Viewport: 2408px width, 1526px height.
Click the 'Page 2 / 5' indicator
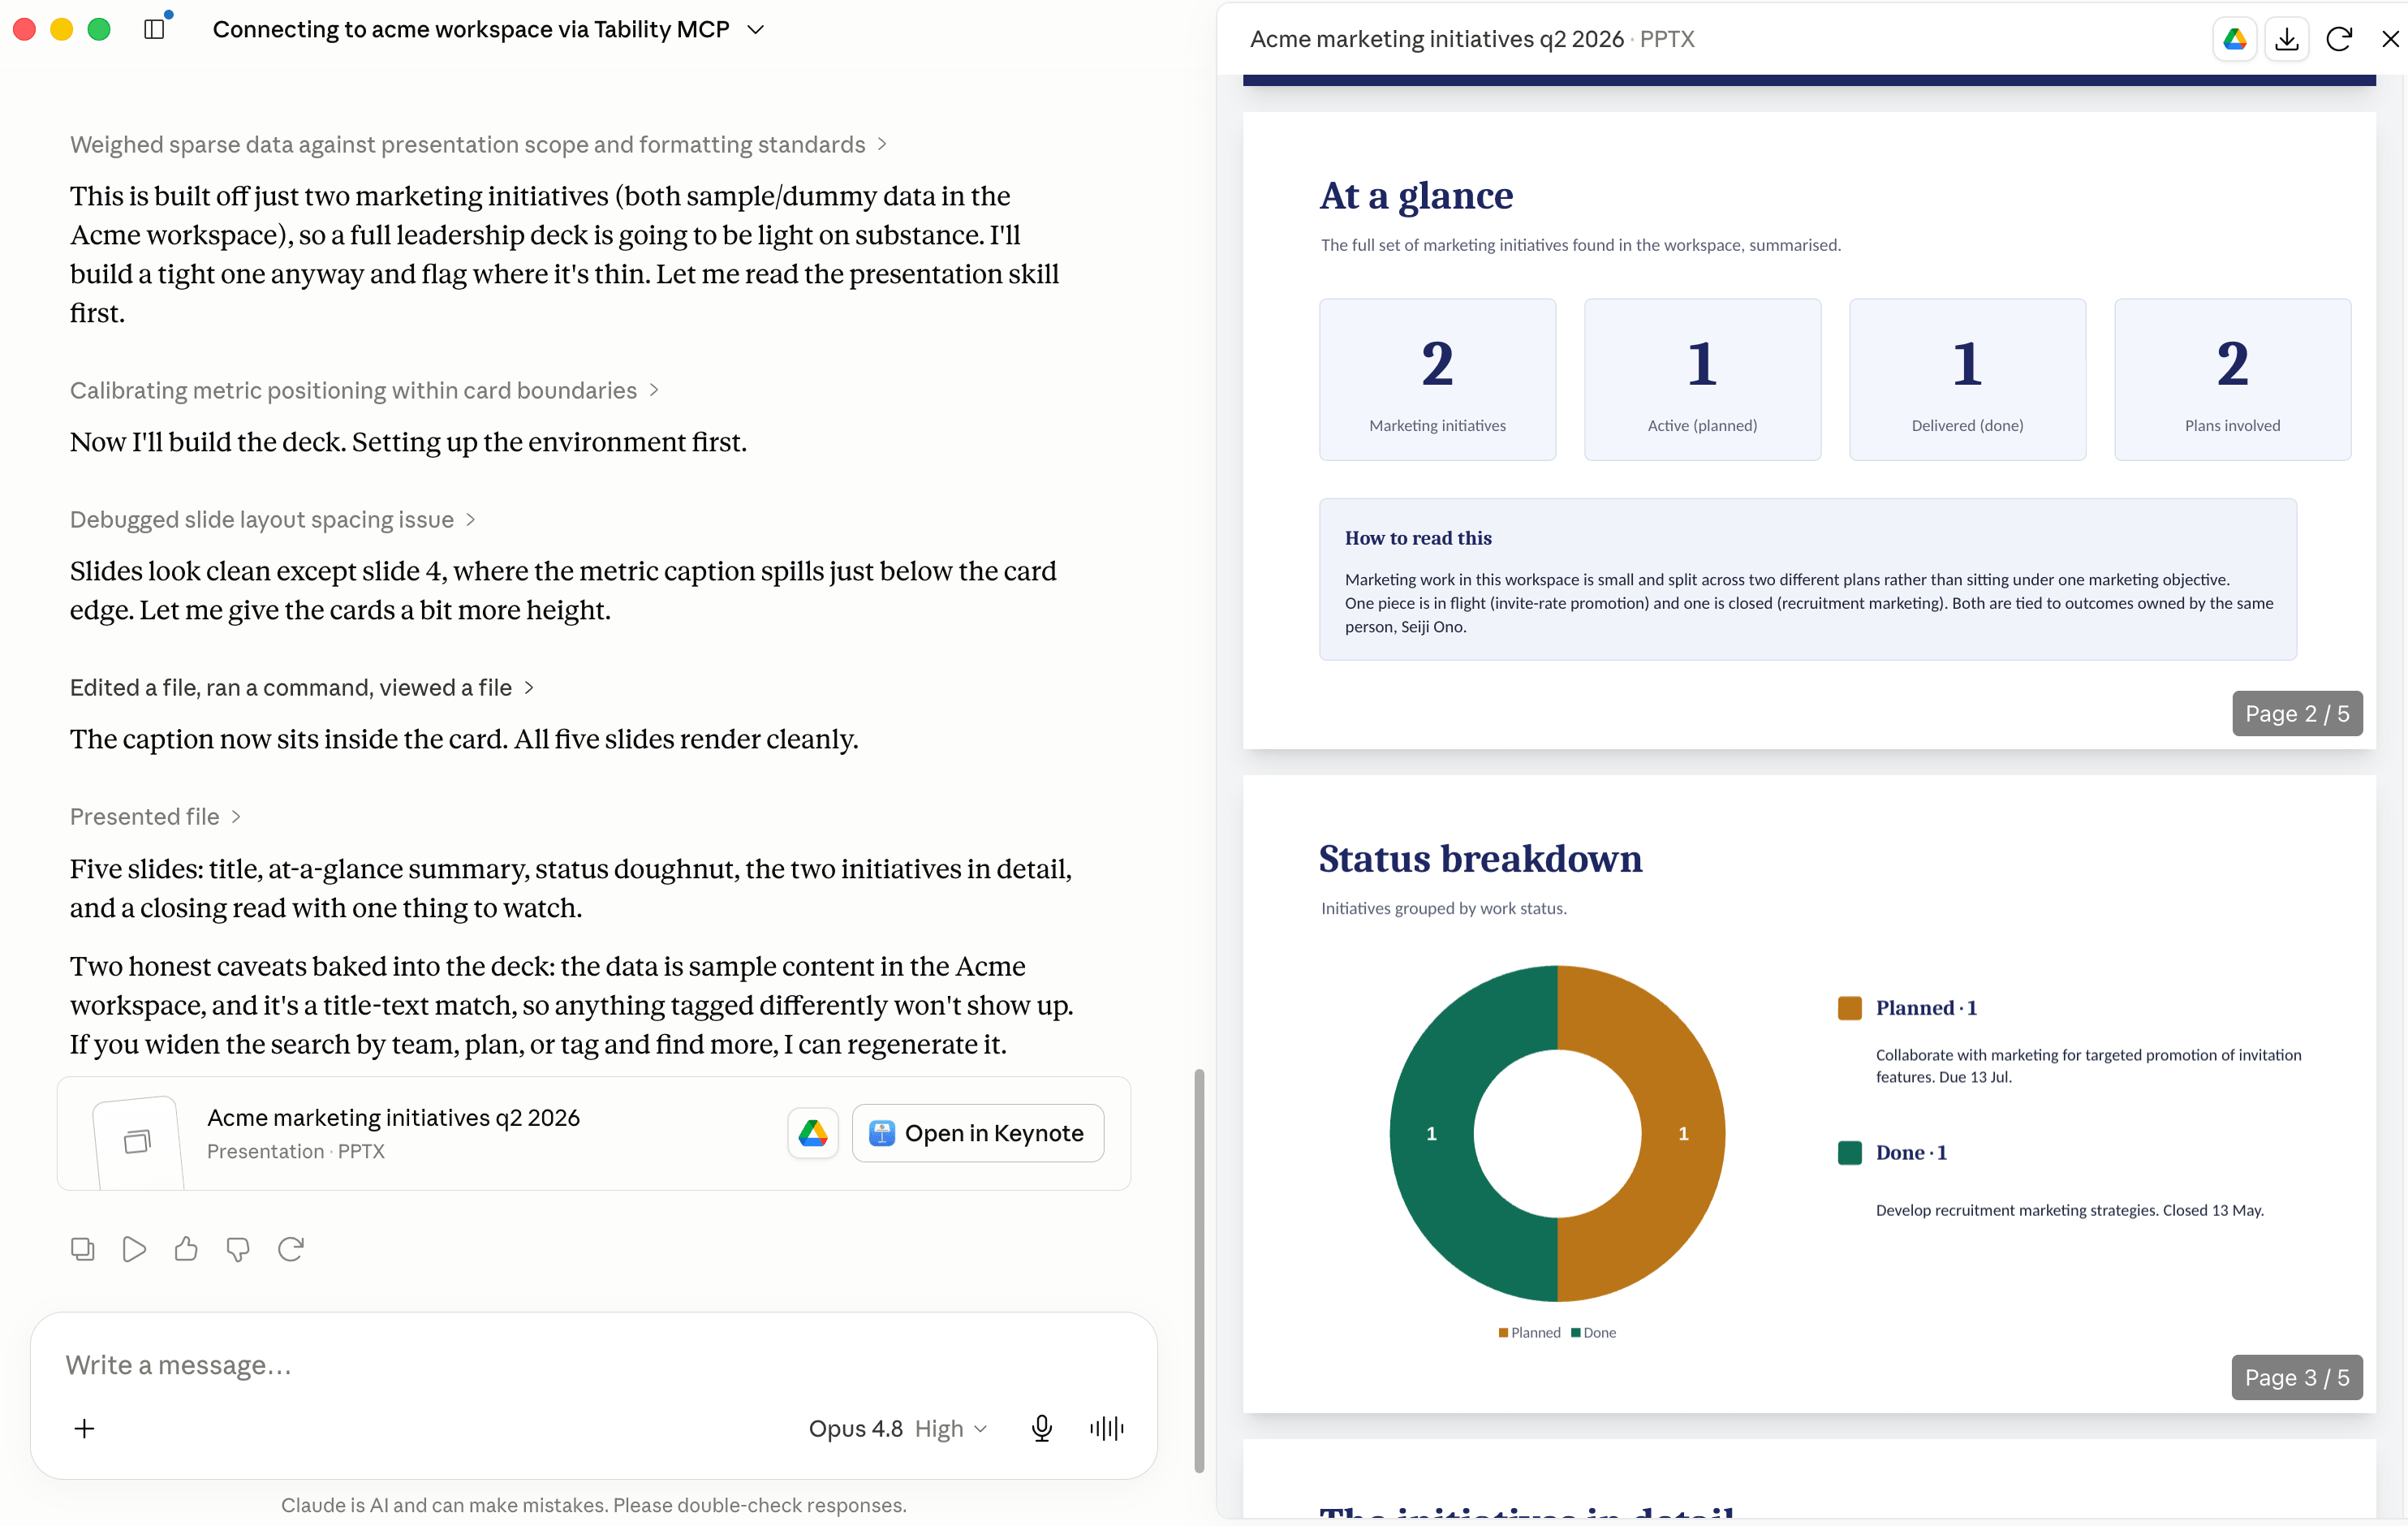pyautogui.click(x=2297, y=713)
